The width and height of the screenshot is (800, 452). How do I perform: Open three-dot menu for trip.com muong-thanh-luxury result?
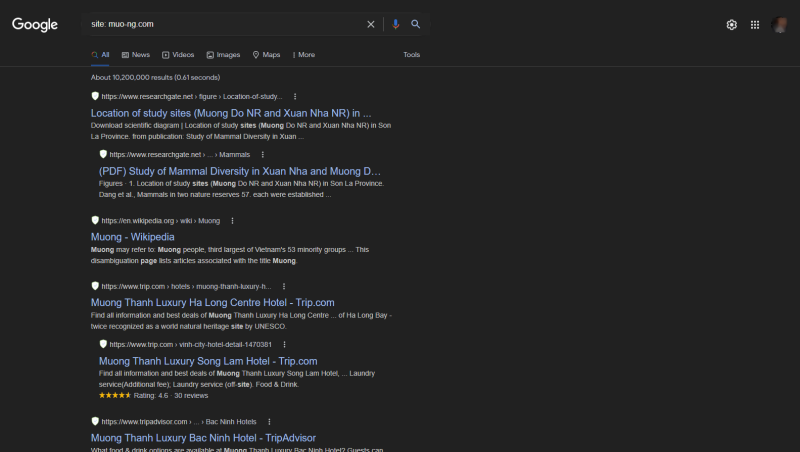point(284,287)
